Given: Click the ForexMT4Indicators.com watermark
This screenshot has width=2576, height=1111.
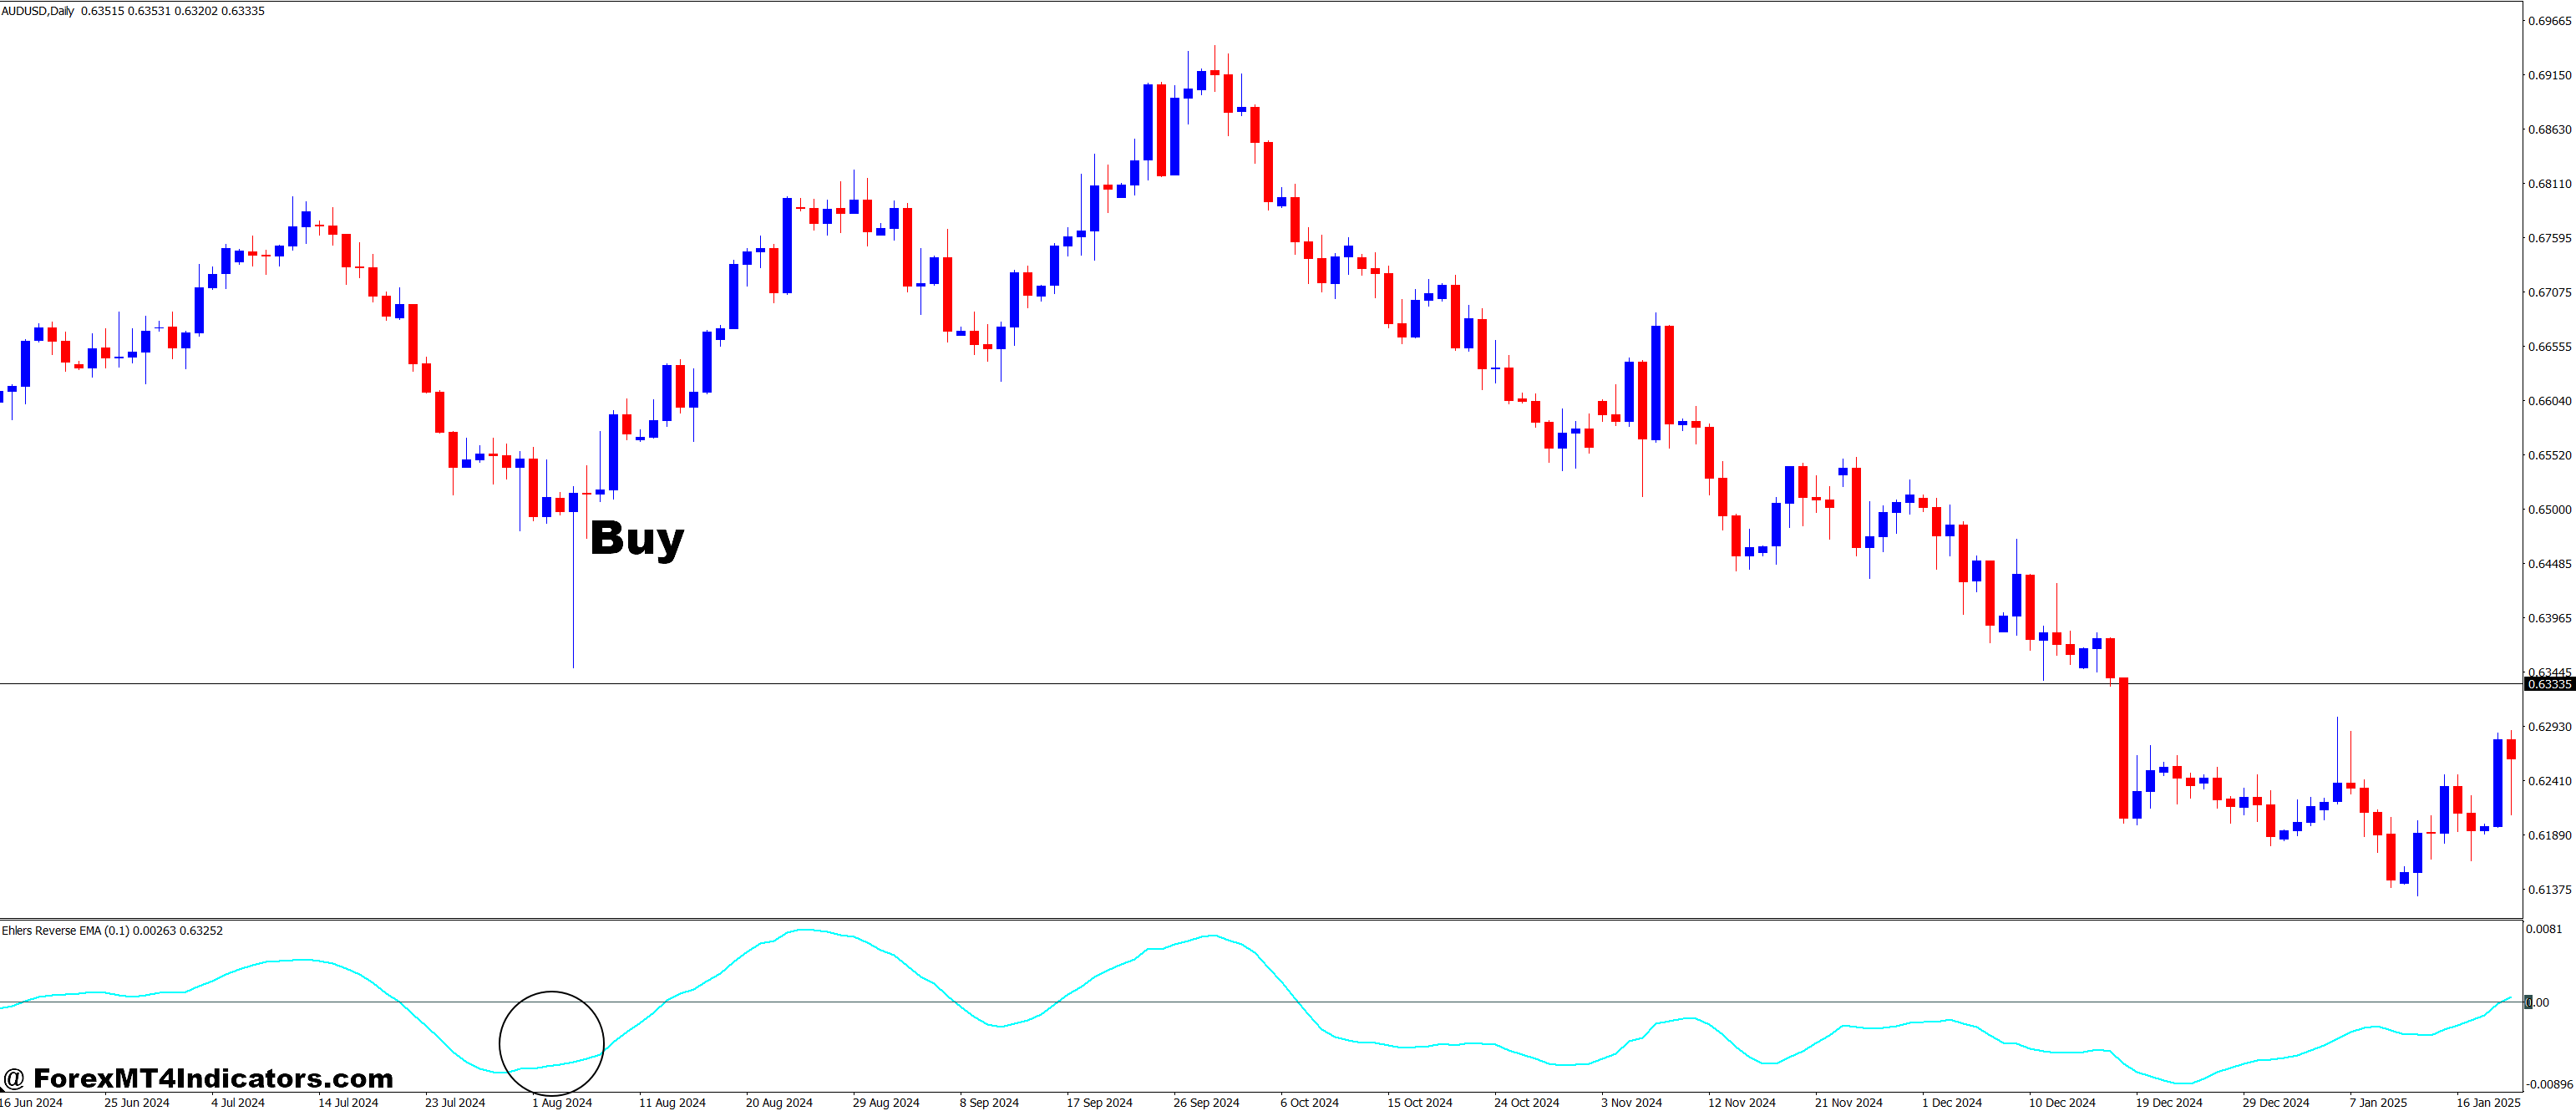Looking at the screenshot, I should 200,1078.
